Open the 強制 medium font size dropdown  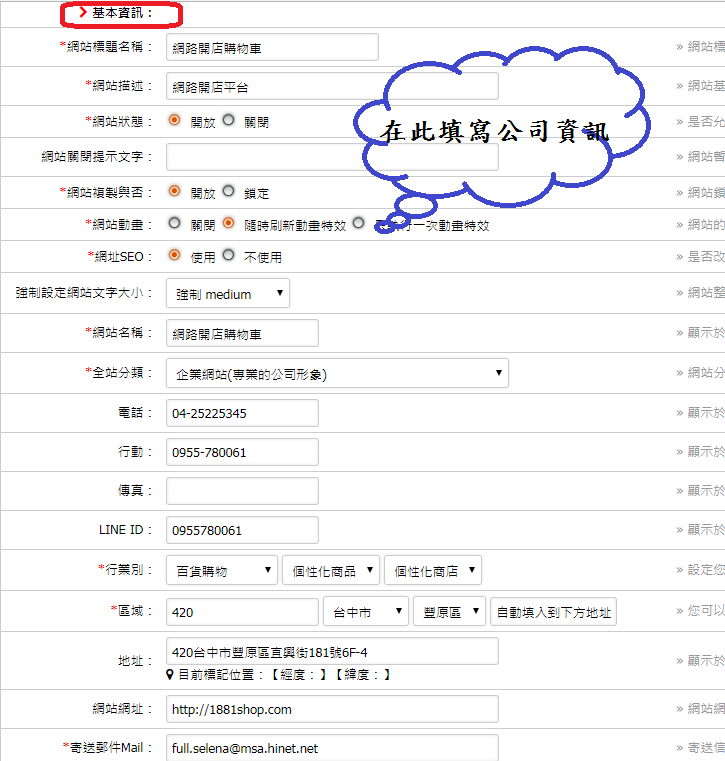pos(228,294)
